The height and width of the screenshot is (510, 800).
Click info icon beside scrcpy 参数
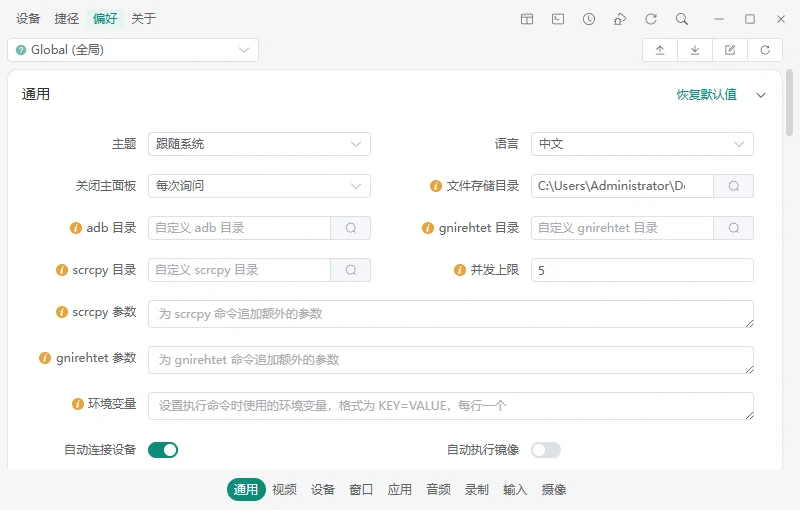62,312
